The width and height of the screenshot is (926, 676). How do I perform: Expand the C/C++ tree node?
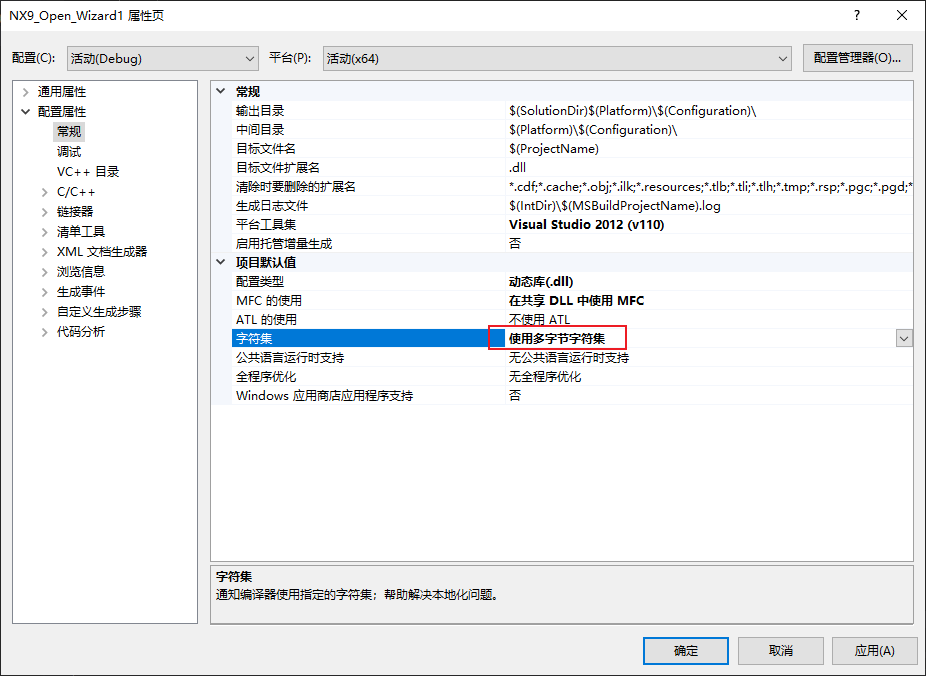click(45, 192)
